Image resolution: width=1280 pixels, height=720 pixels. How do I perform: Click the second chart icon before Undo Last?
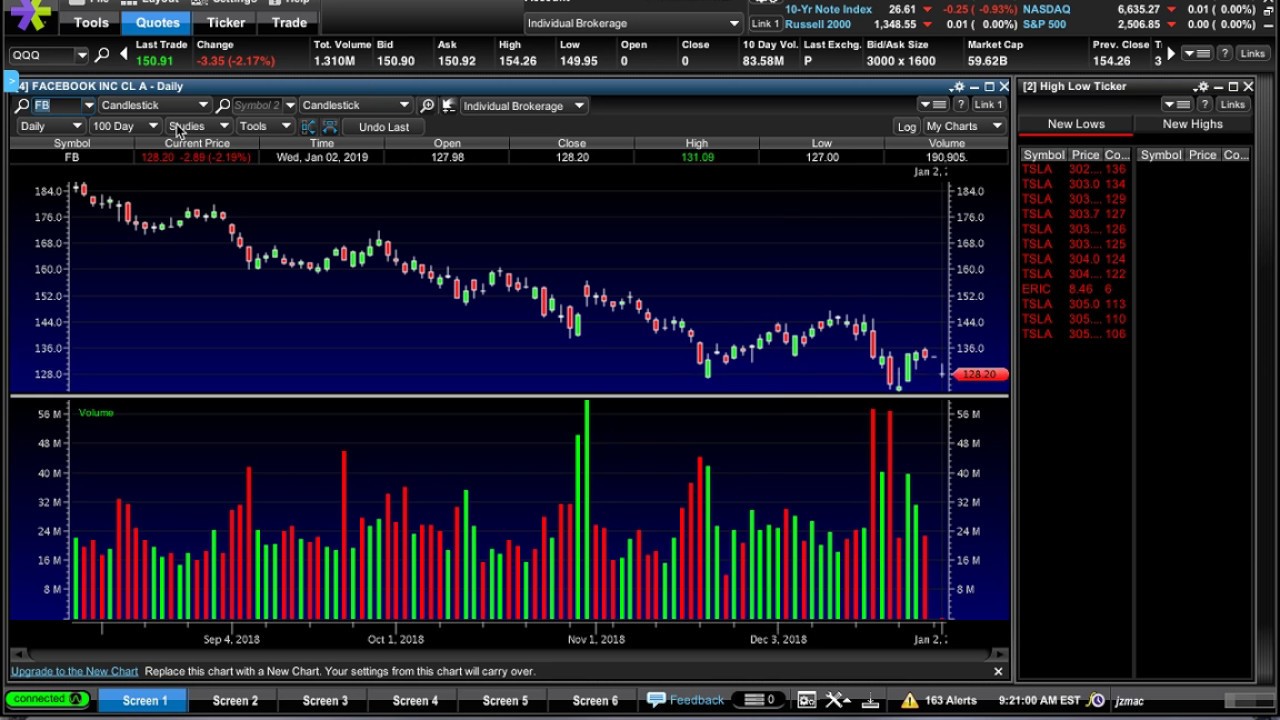pos(330,127)
